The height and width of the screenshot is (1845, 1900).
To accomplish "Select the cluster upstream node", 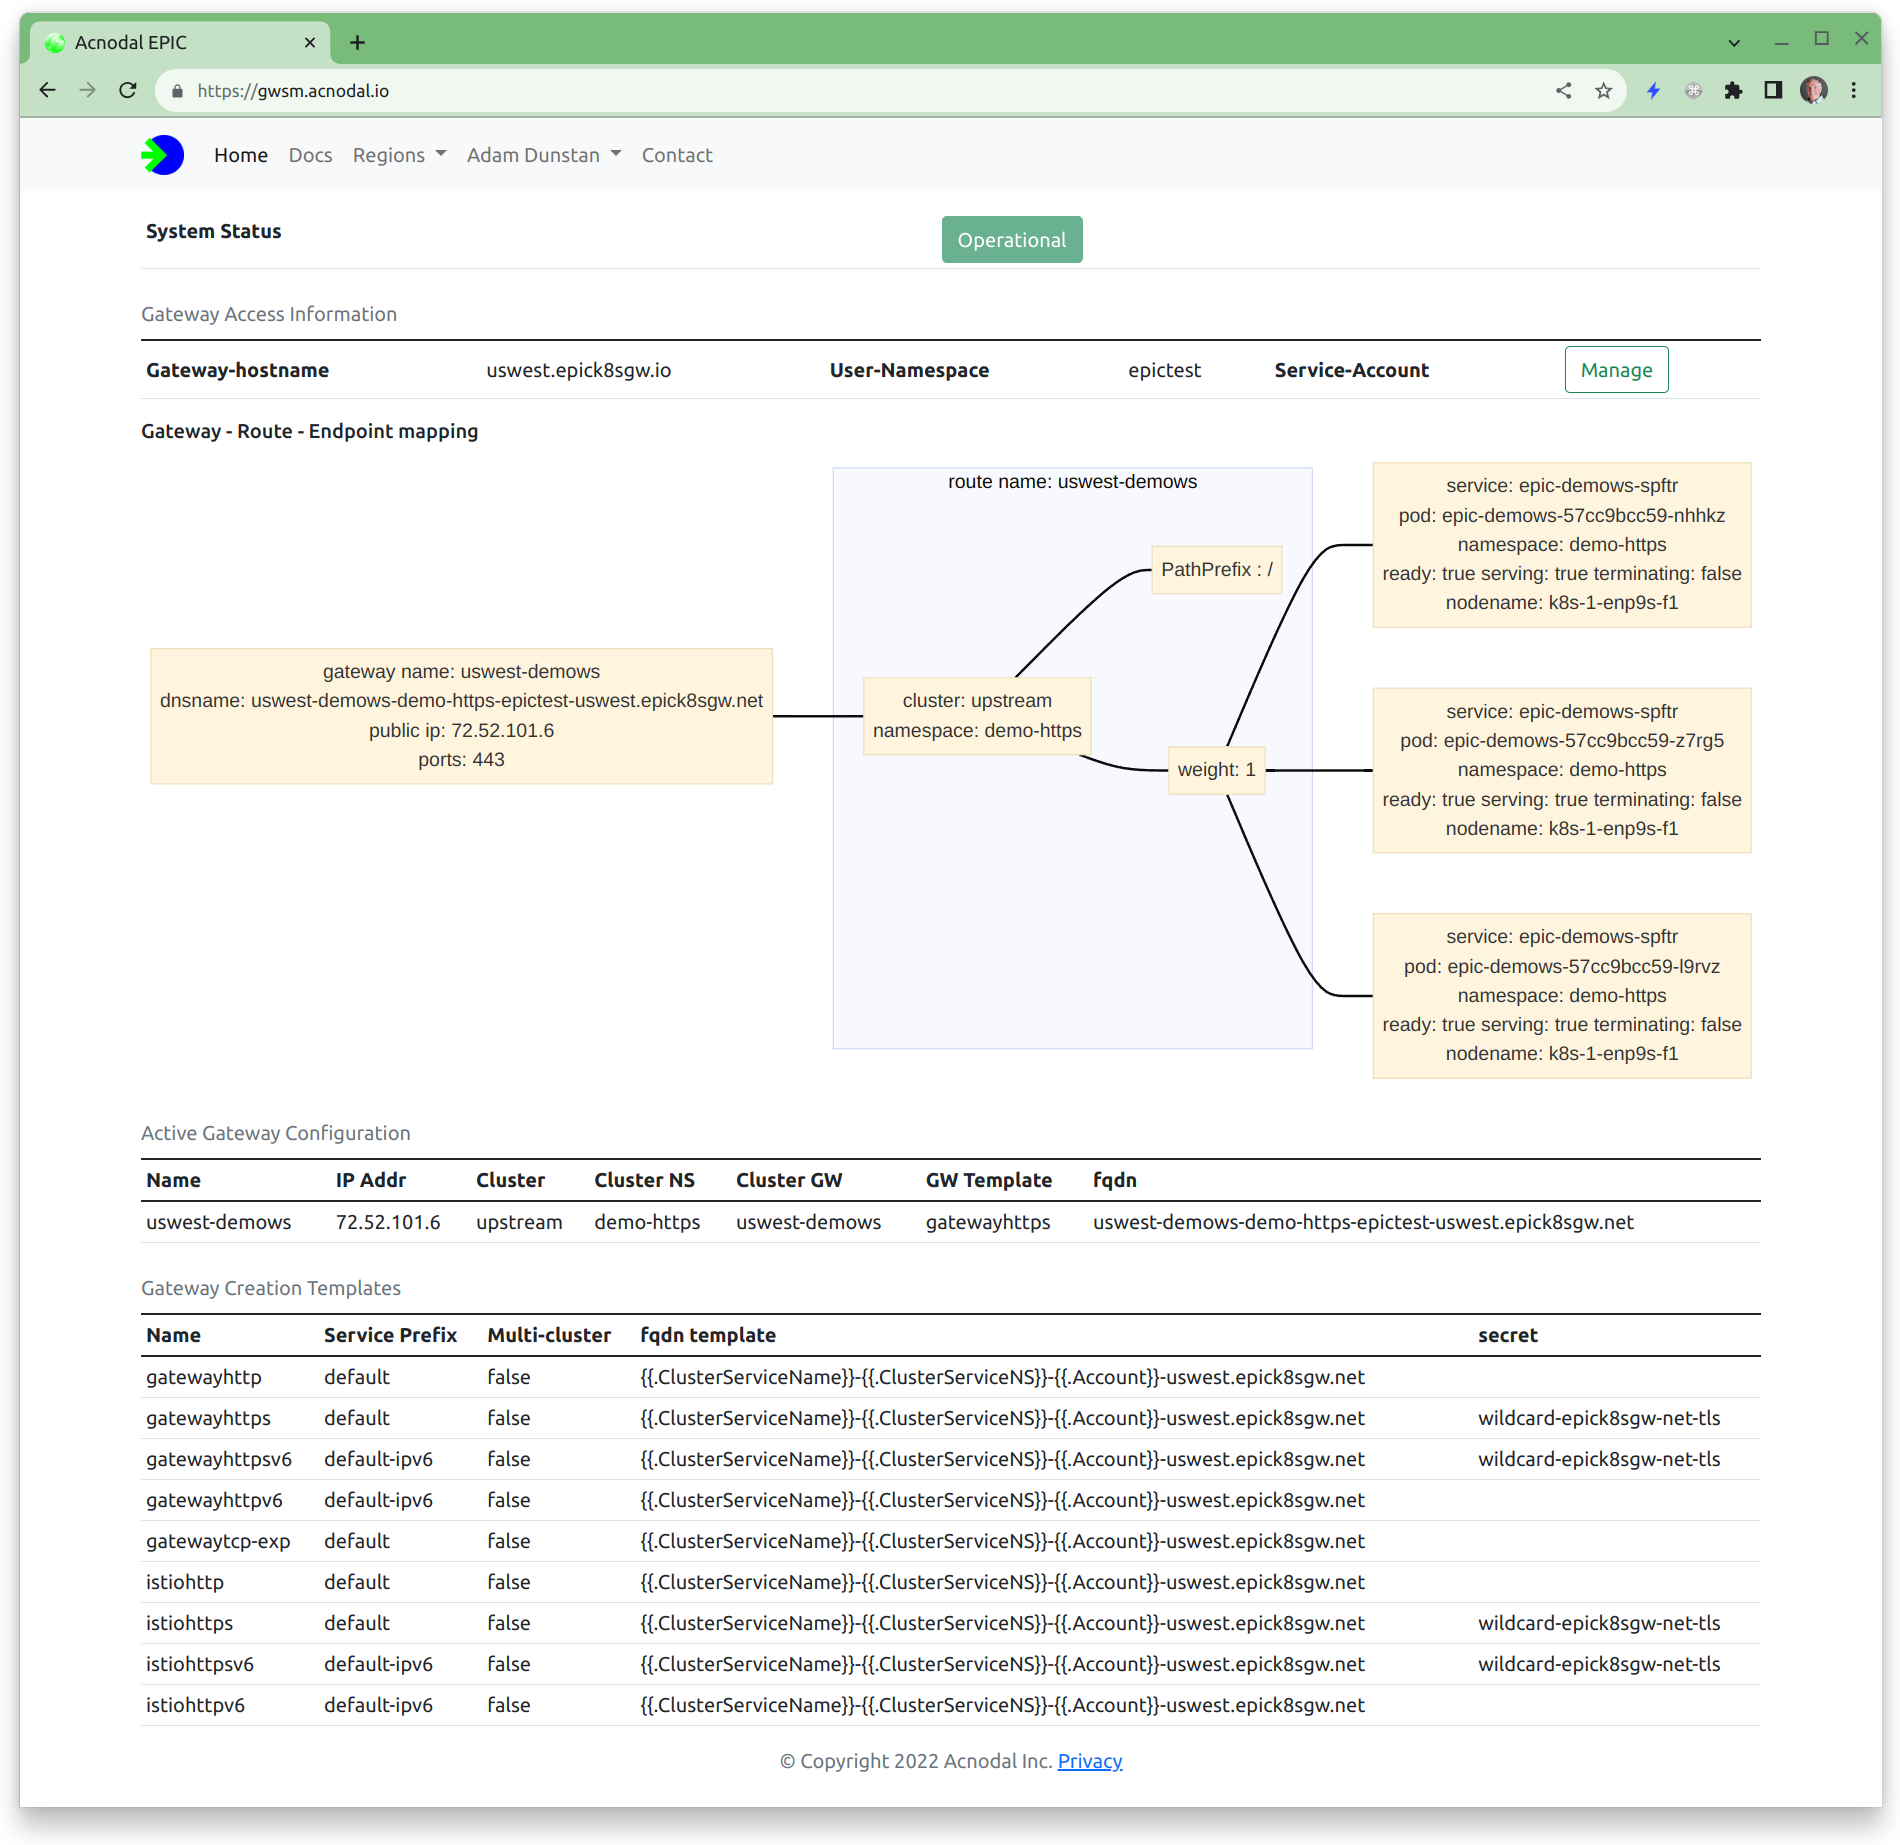I will coord(977,716).
